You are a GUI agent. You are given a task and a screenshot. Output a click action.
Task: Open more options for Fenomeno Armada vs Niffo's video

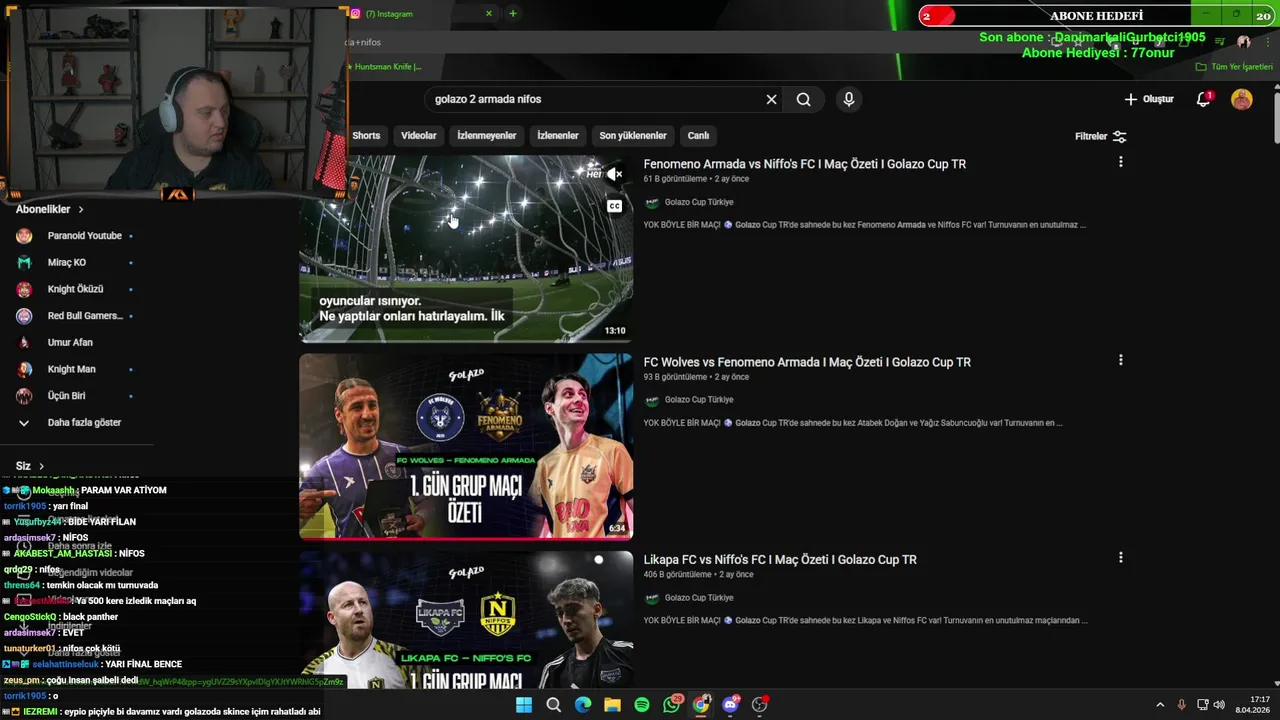1120,162
